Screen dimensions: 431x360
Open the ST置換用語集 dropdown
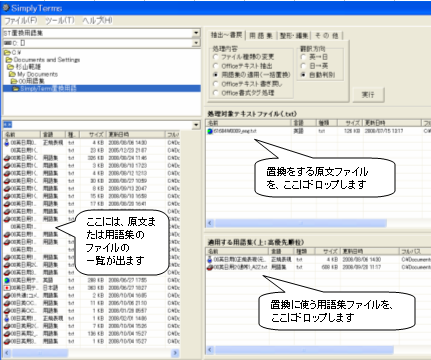tap(196, 33)
